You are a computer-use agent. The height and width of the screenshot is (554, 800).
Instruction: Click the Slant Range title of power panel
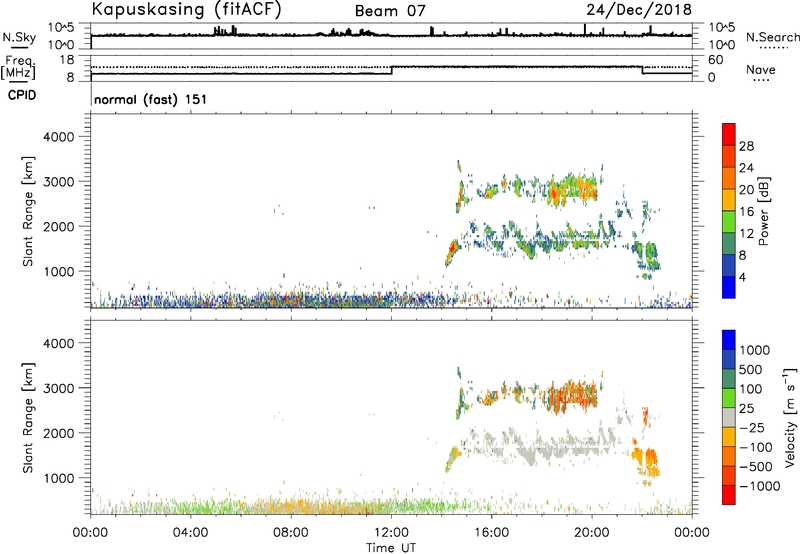28,211
